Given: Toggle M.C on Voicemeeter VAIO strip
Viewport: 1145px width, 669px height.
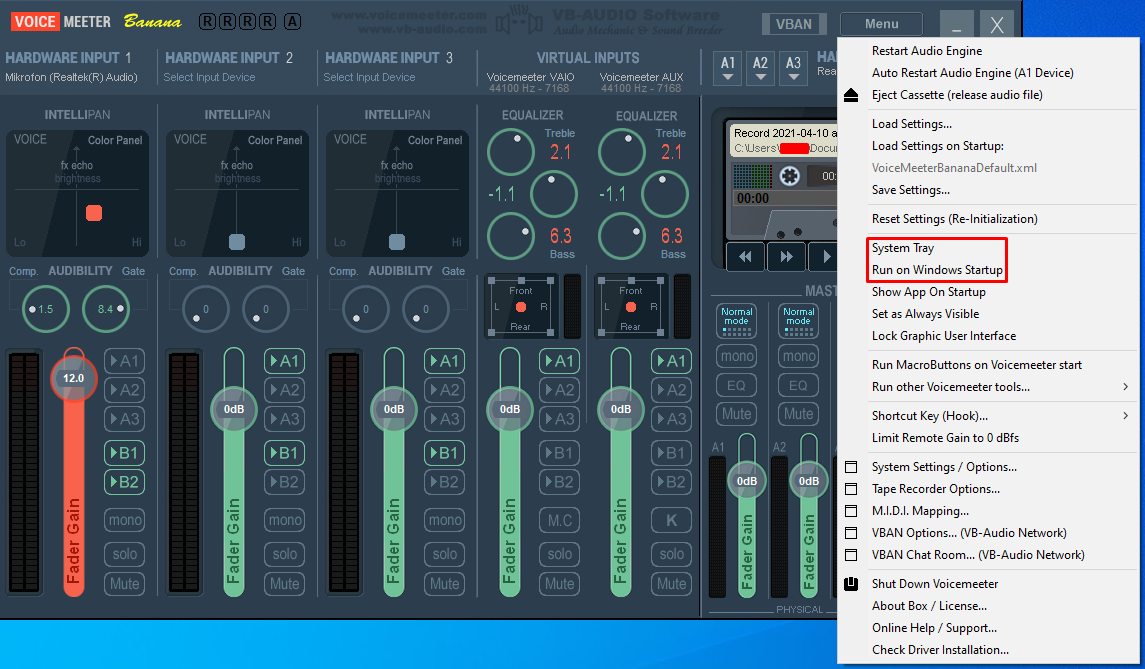Looking at the screenshot, I should (559, 520).
